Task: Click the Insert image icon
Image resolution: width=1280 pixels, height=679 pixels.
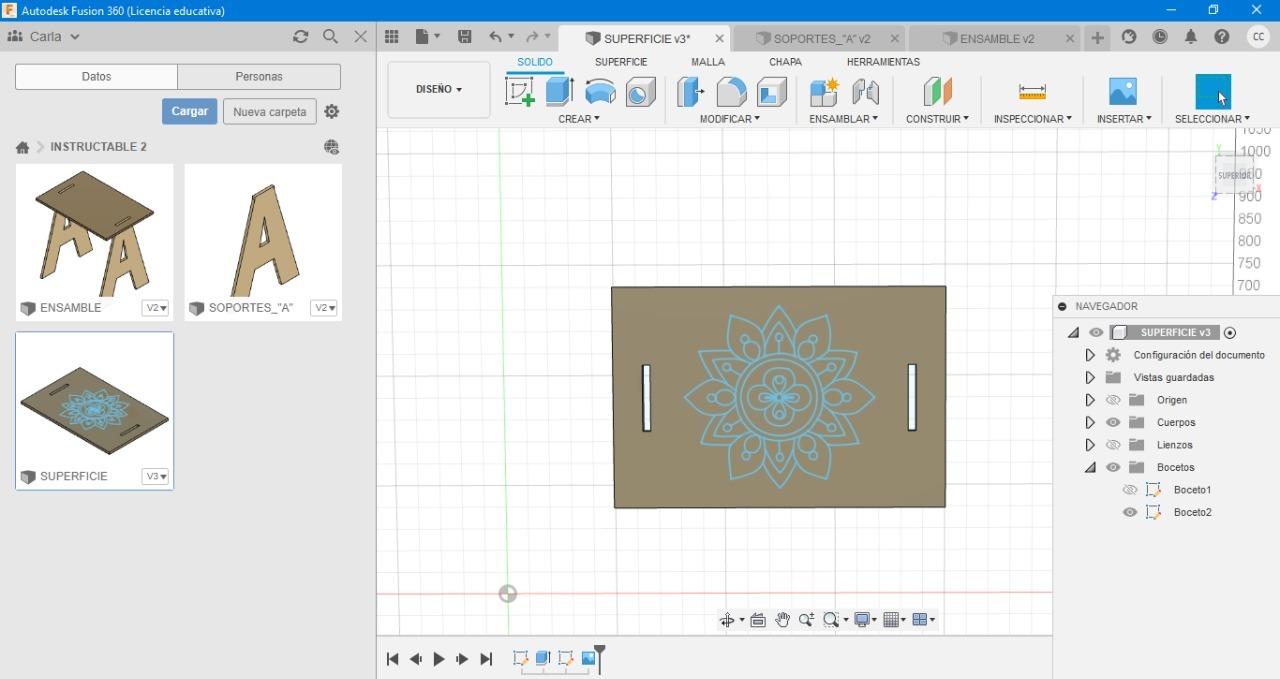Action: (x=1123, y=92)
